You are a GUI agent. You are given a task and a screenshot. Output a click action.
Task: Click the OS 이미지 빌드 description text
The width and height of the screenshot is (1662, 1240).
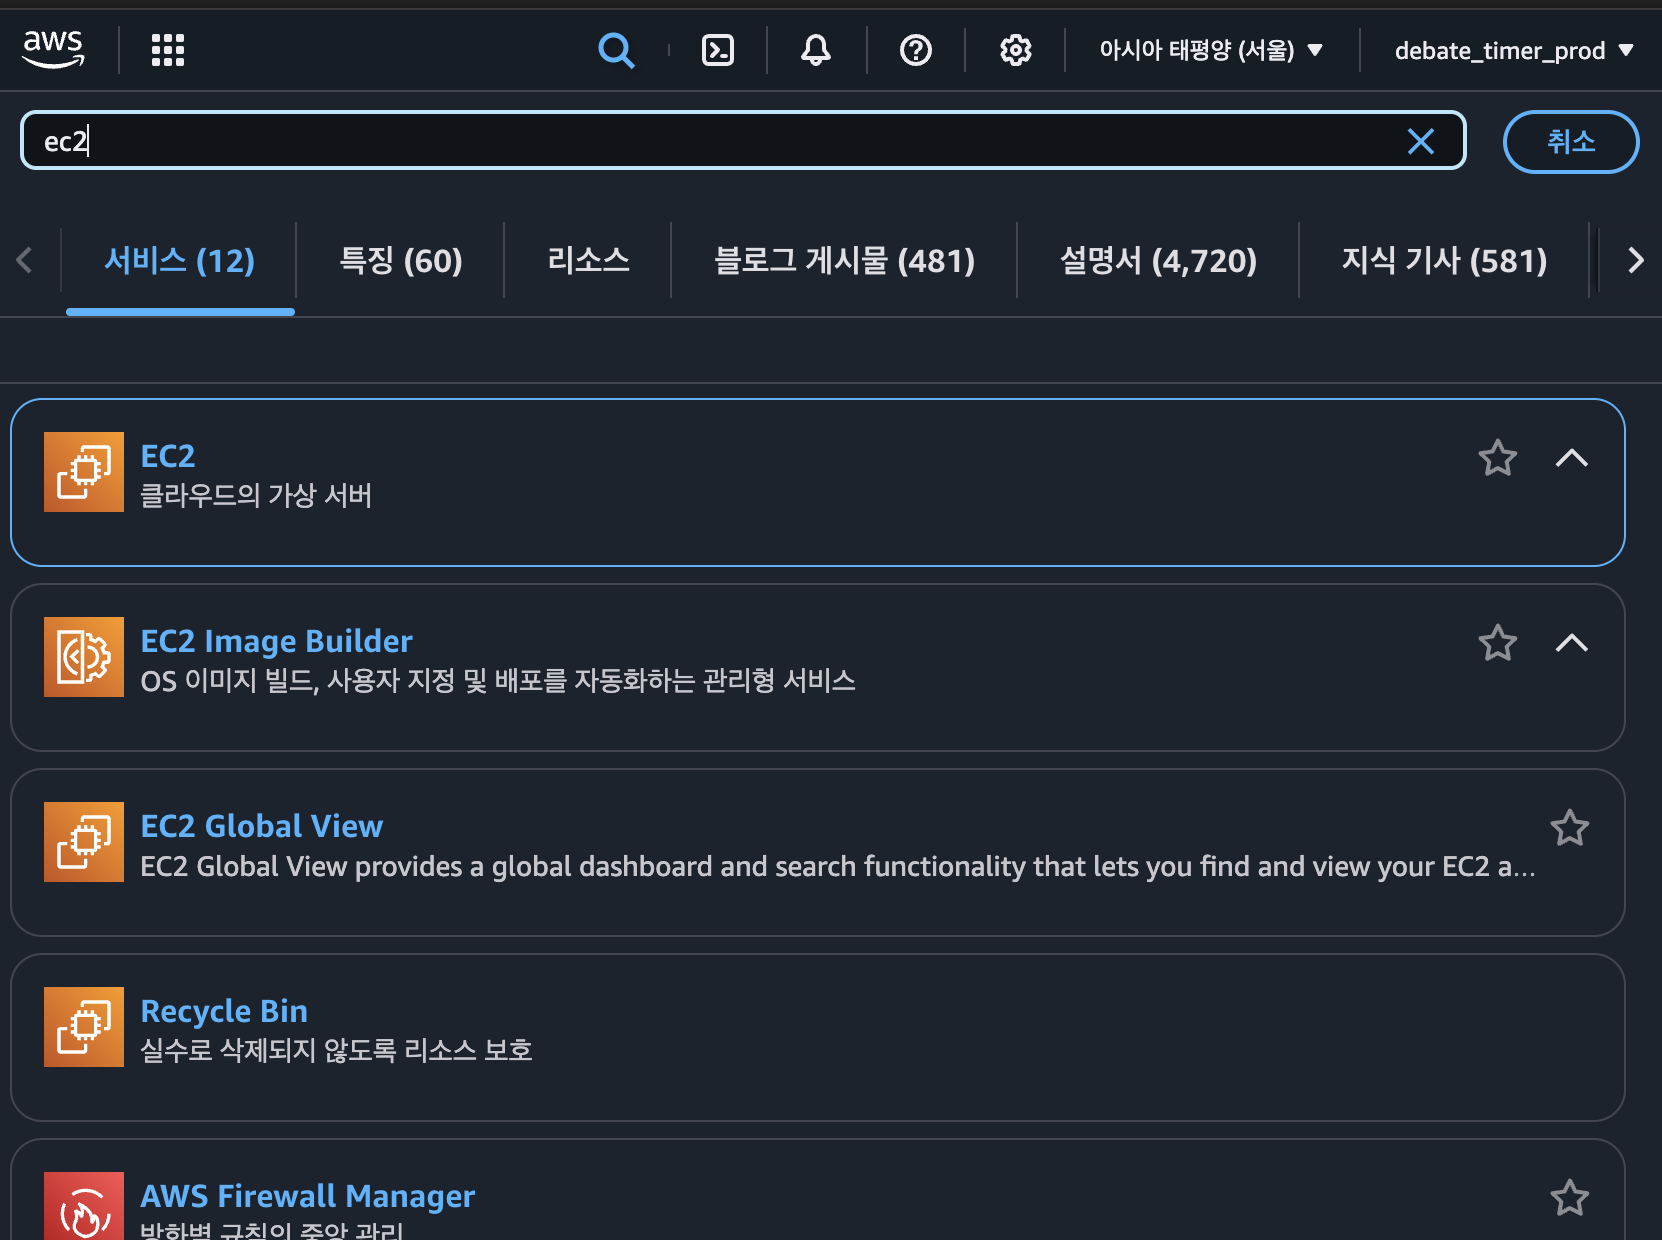[498, 681]
